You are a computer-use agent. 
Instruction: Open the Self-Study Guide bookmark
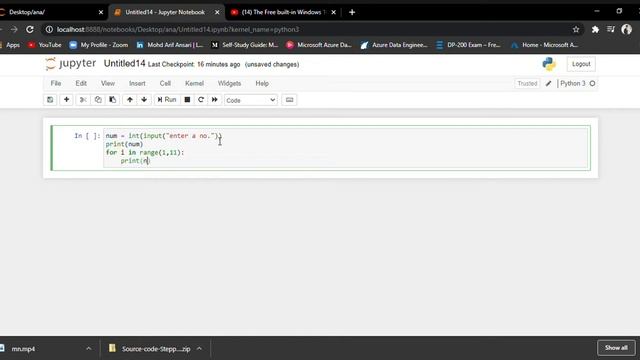244,45
